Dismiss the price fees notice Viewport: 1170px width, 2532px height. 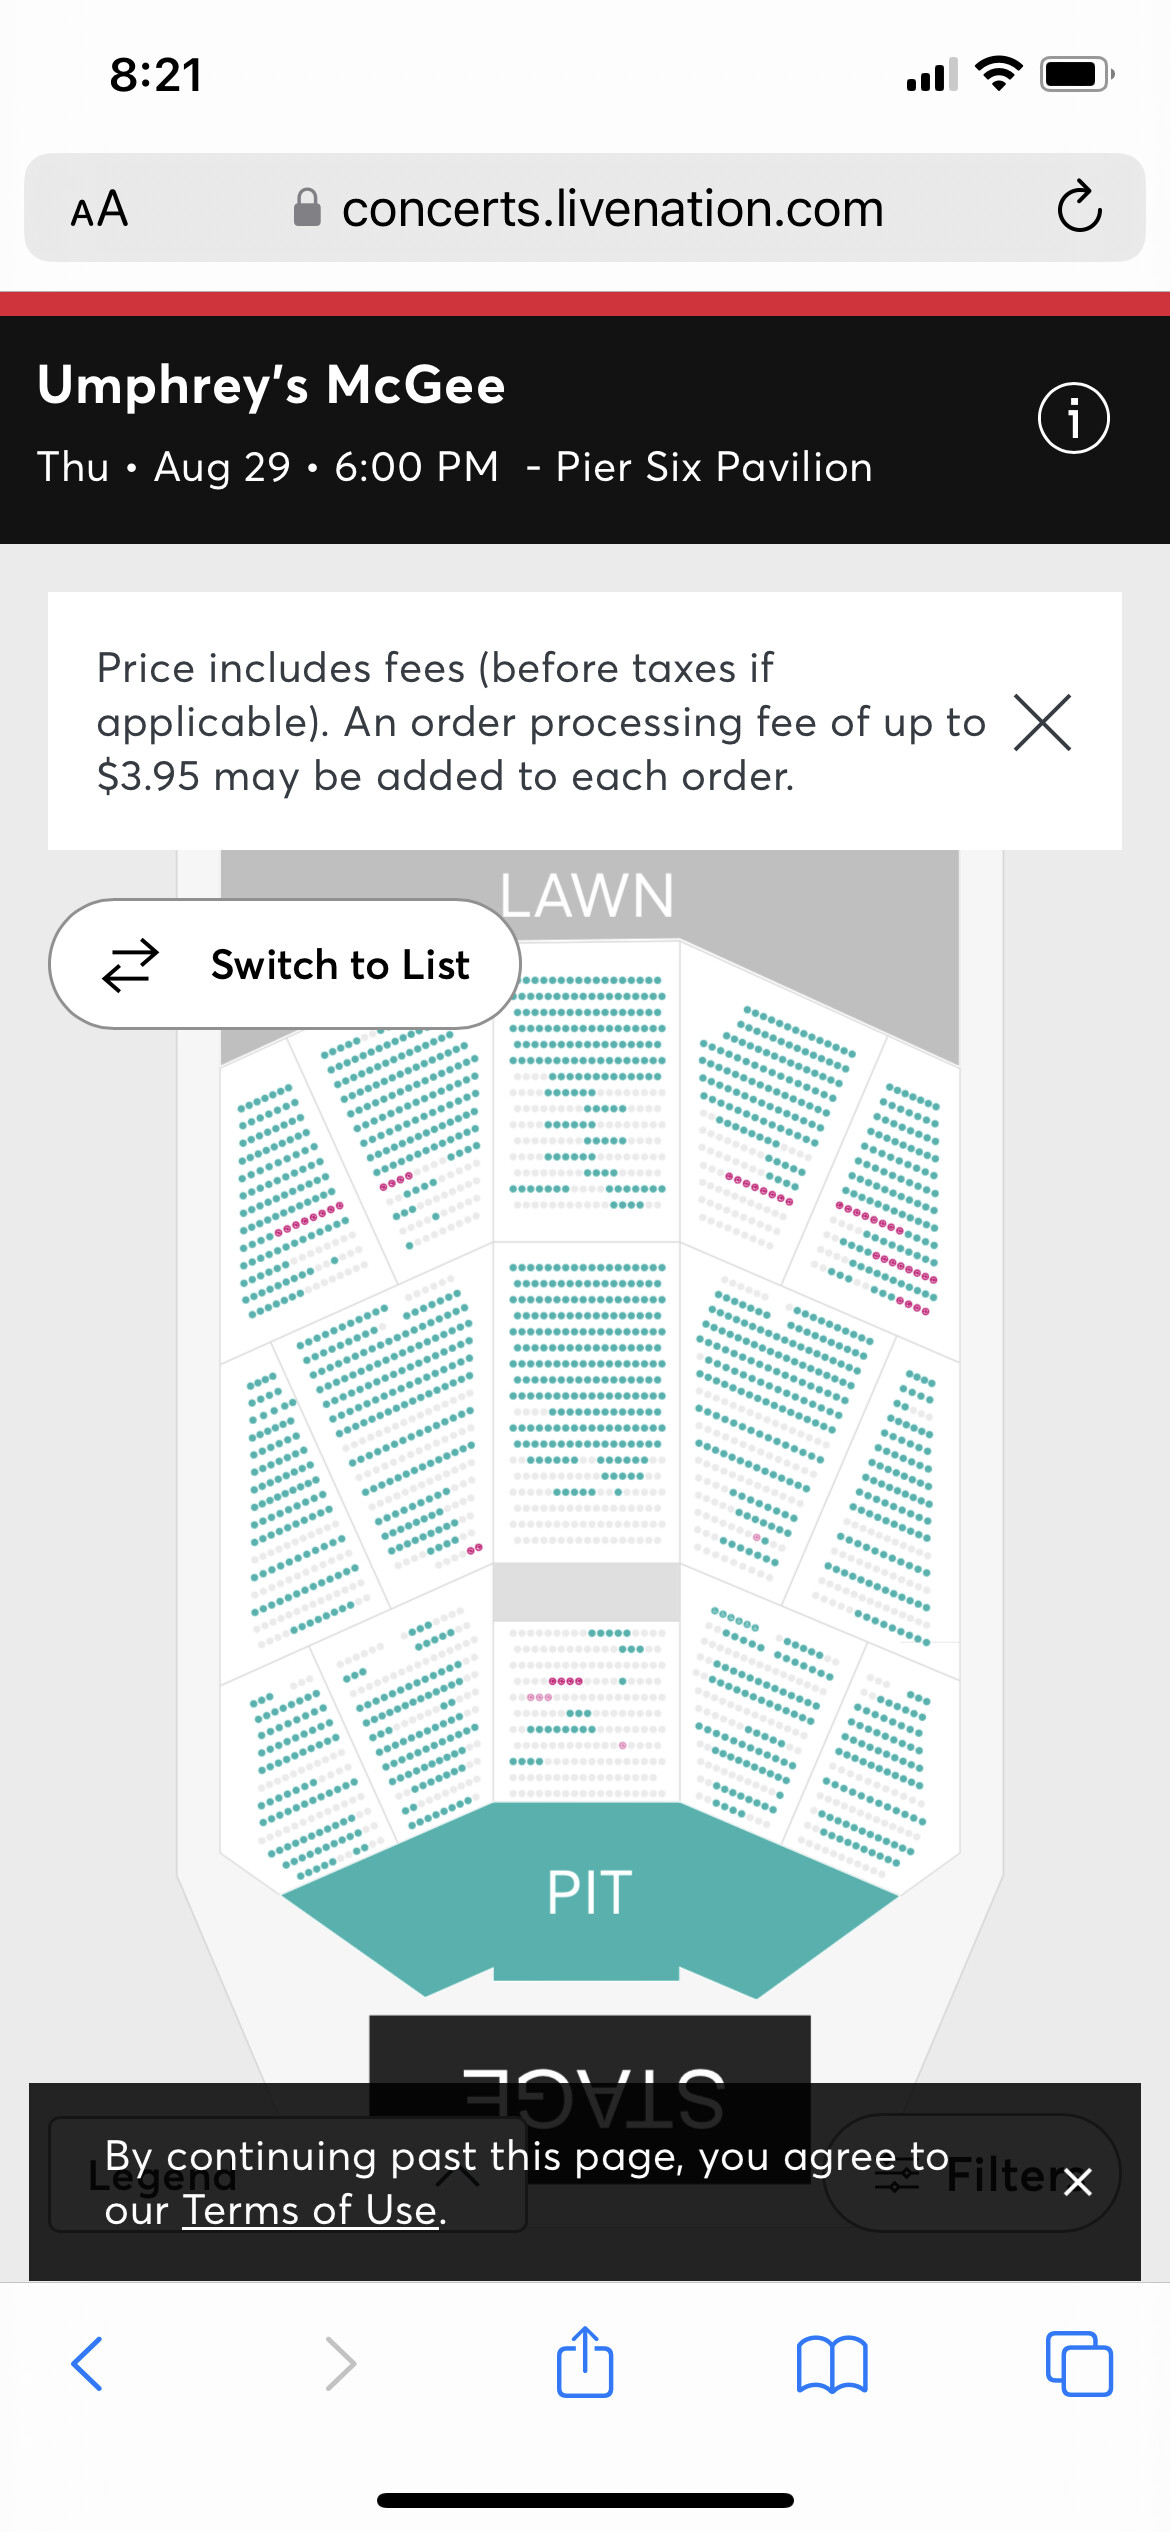pyautogui.click(x=1042, y=722)
